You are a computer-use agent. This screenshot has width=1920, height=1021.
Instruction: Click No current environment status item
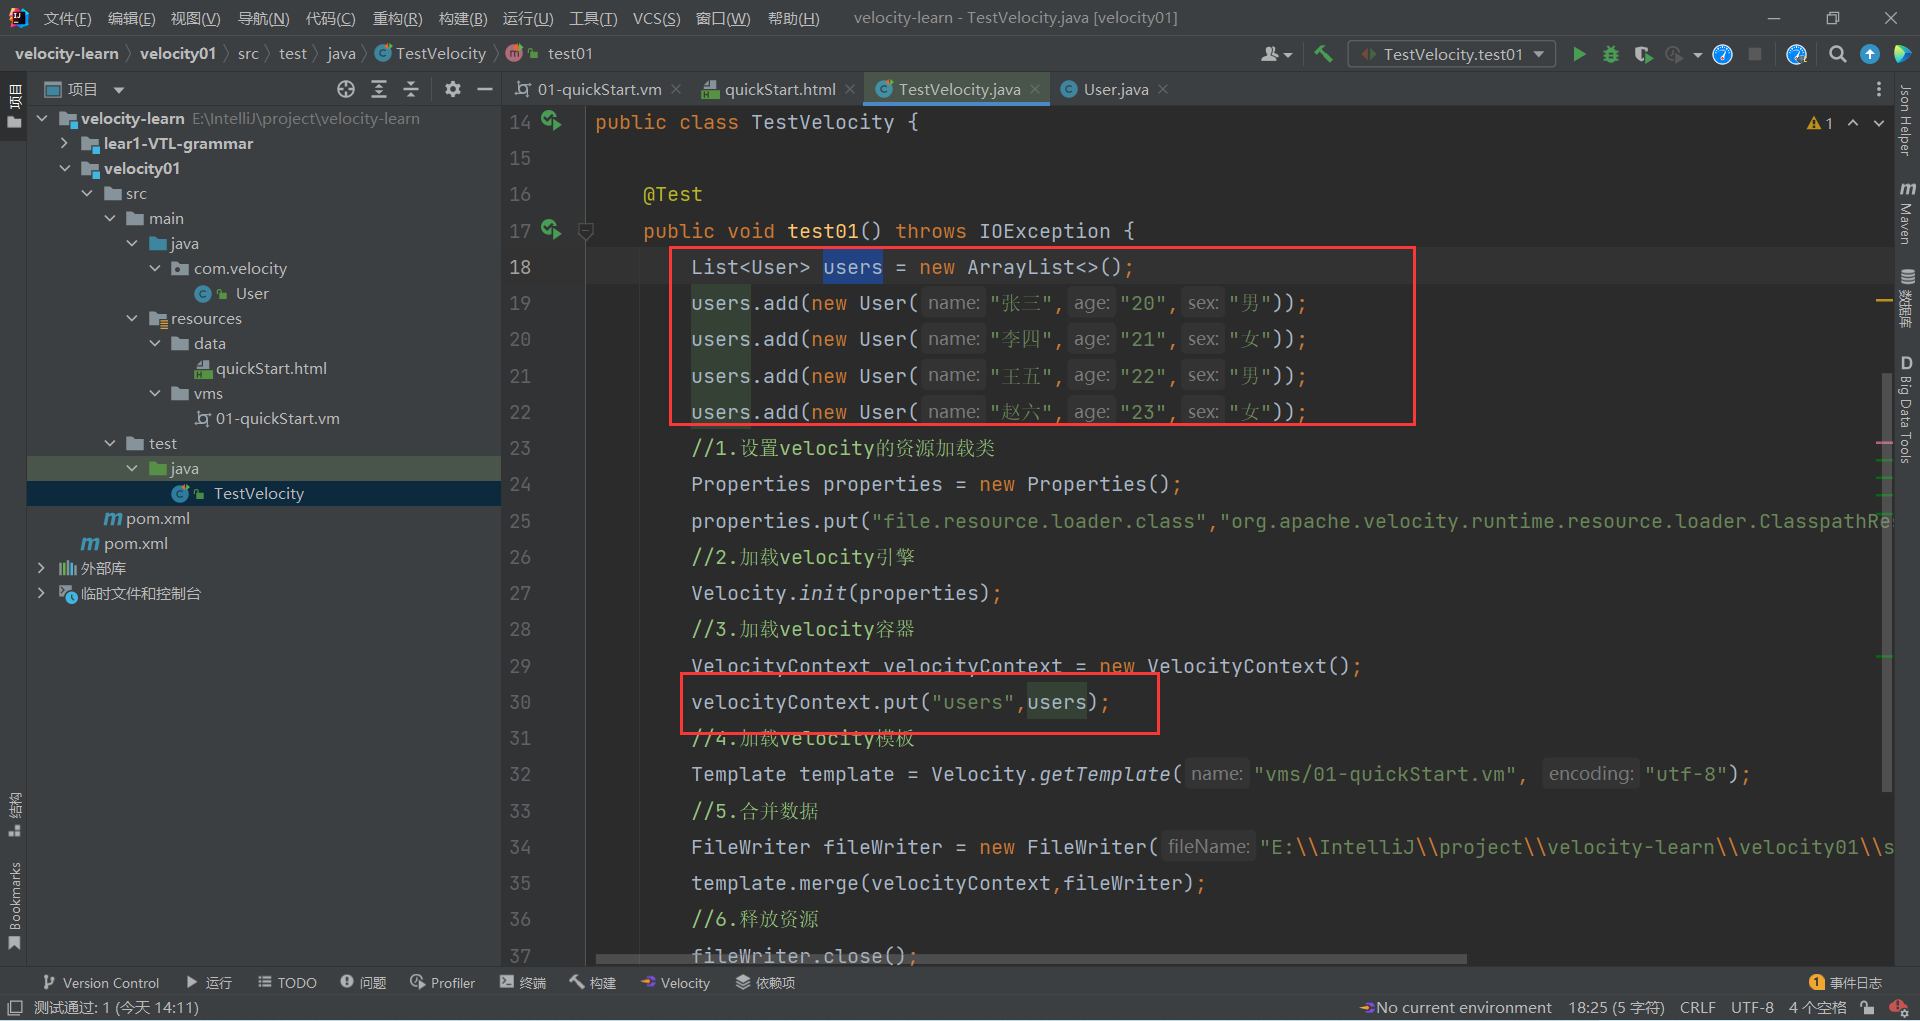click(x=1455, y=1008)
